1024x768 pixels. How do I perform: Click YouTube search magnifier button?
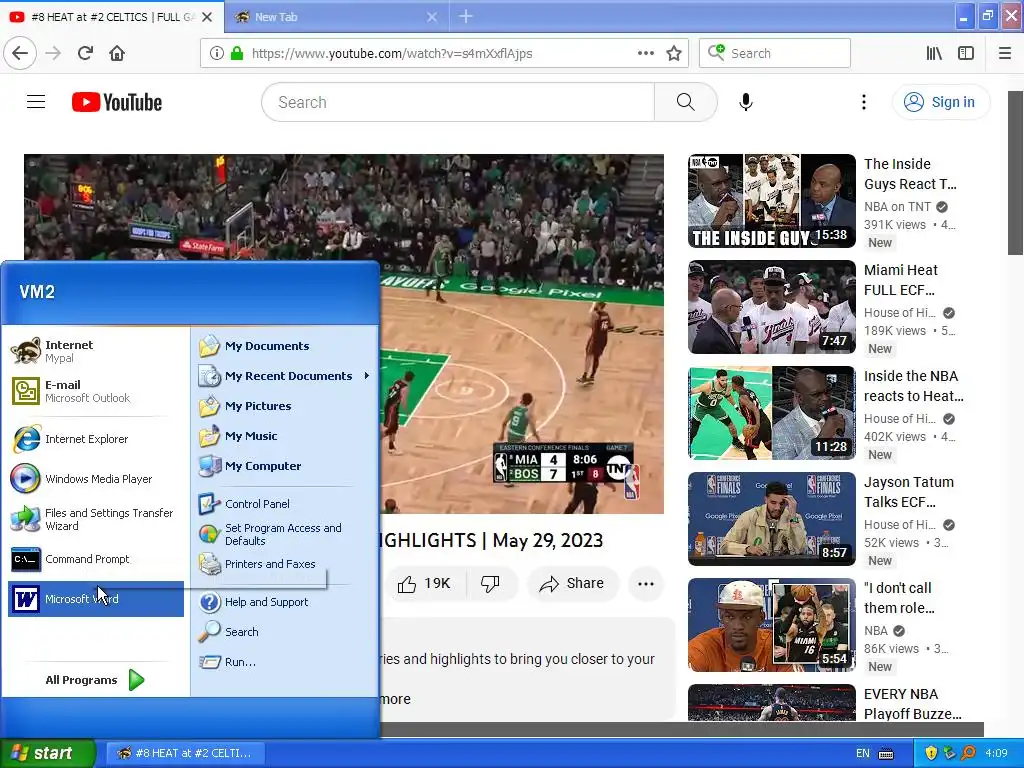click(x=686, y=102)
